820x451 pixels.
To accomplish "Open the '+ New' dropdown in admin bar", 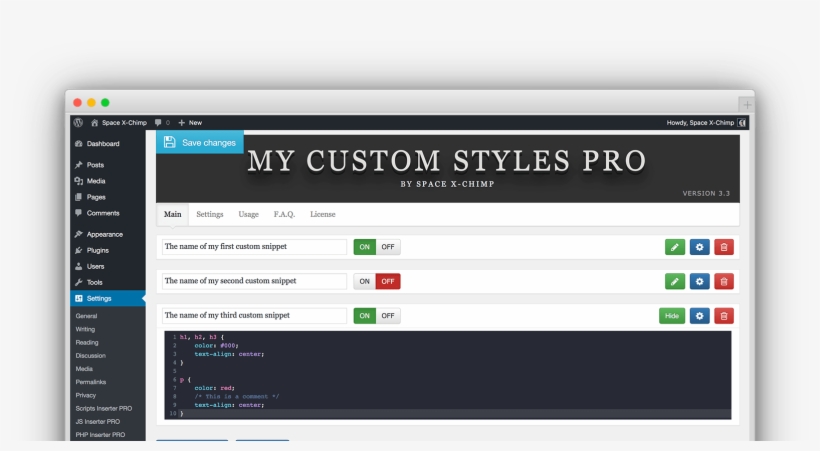I will pyautogui.click(x=190, y=123).
